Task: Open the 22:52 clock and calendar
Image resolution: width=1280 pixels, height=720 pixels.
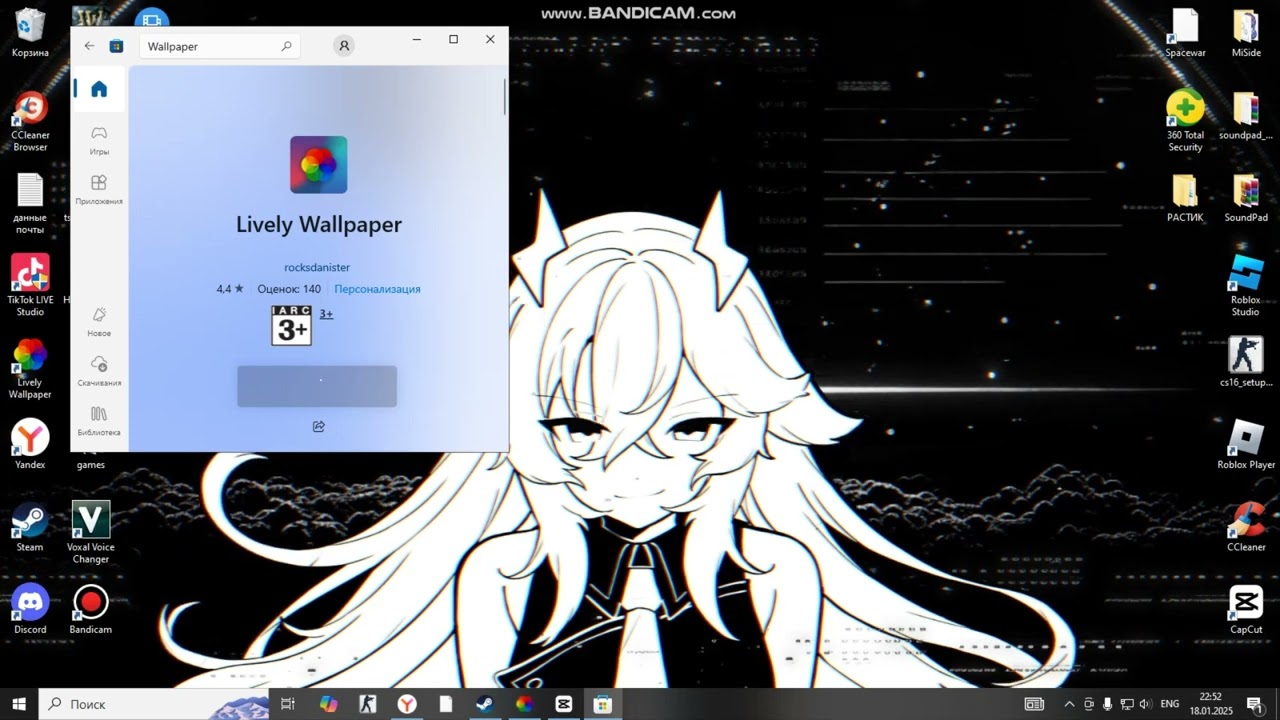Action: coord(1211,704)
